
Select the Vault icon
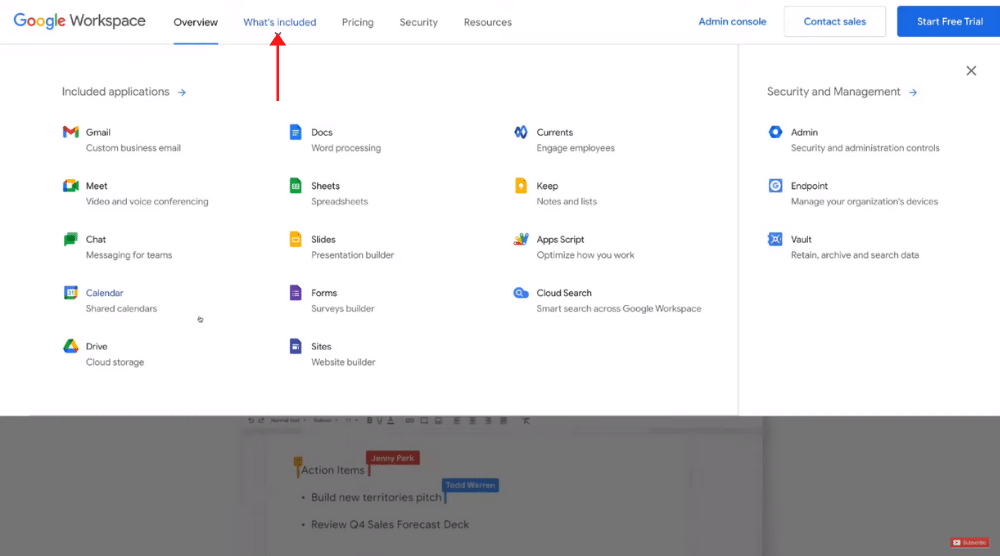click(x=775, y=239)
